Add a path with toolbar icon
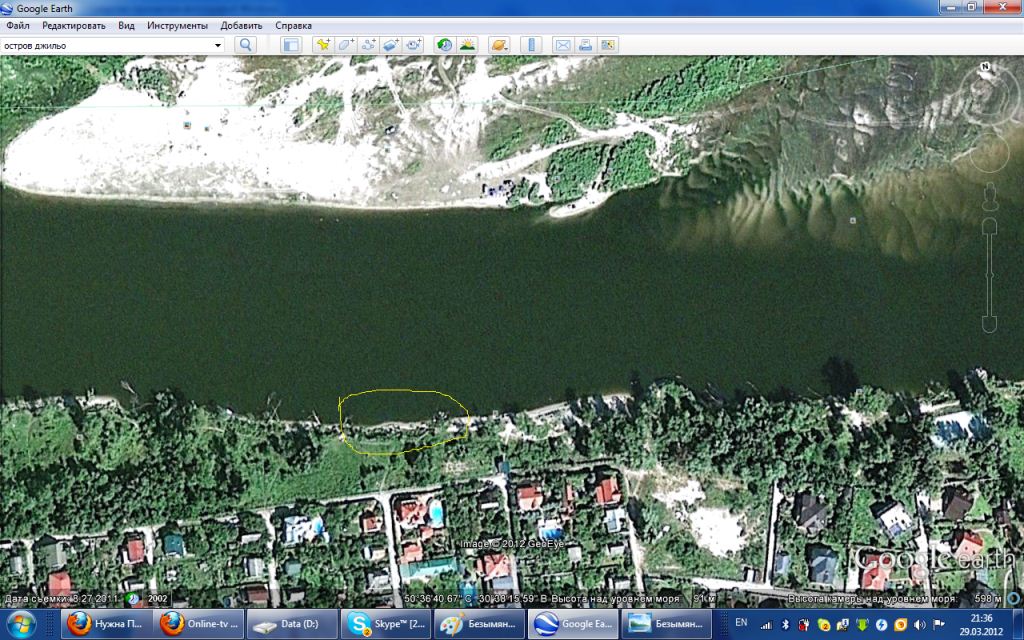Image resolution: width=1024 pixels, height=640 pixels. pos(369,45)
